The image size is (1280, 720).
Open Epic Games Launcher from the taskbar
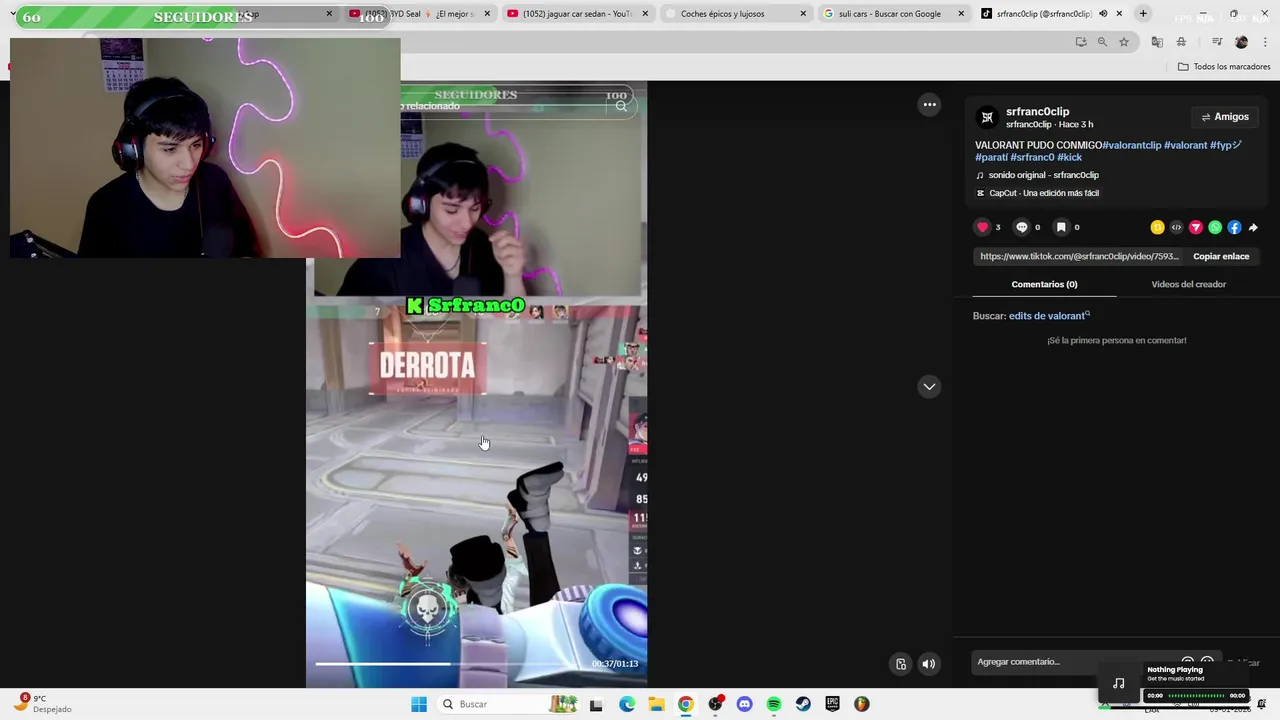click(x=832, y=704)
